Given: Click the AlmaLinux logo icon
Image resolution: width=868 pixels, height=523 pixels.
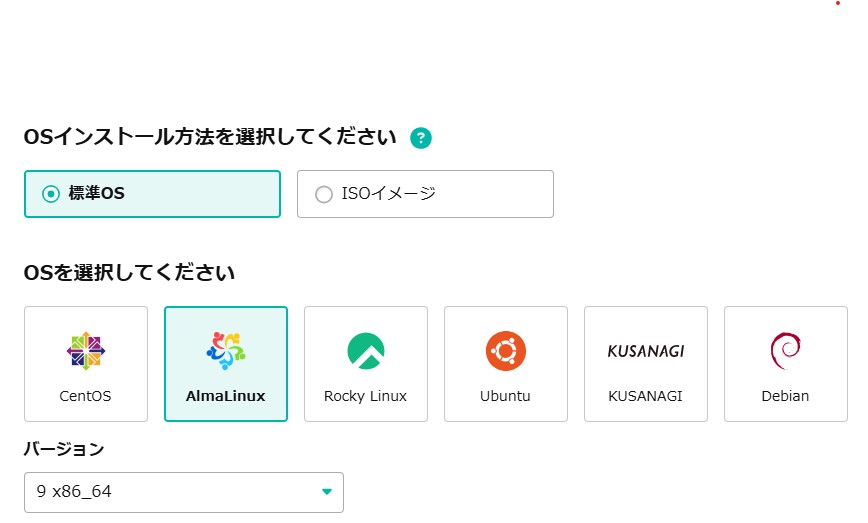Looking at the screenshot, I should [x=225, y=350].
